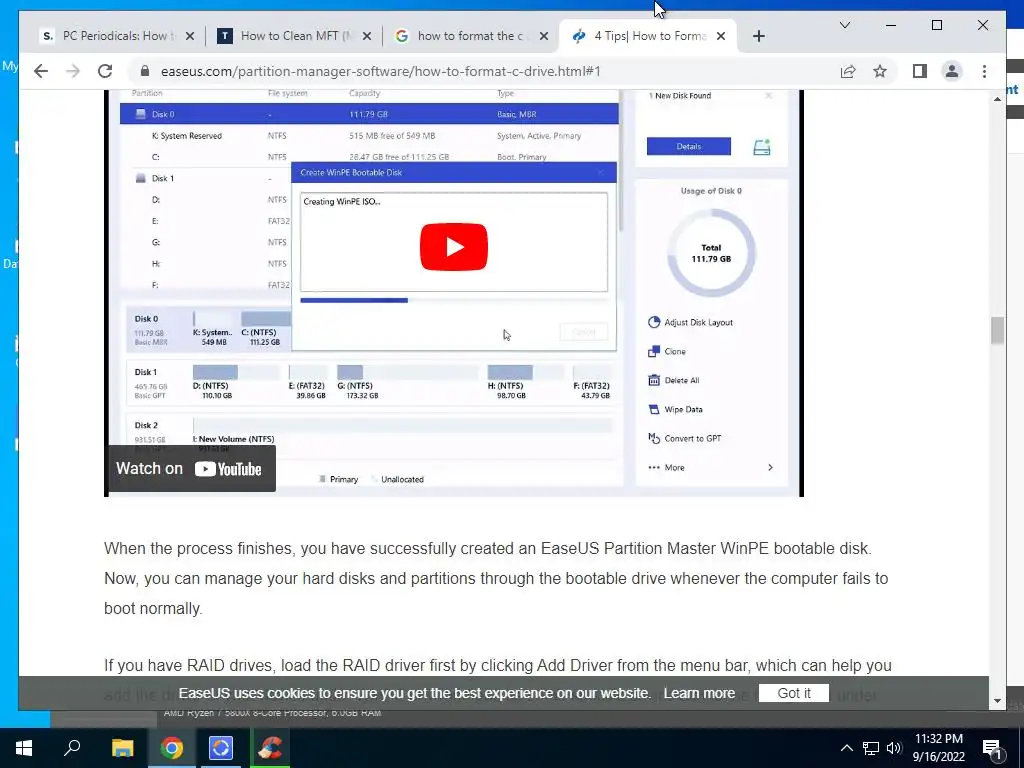The height and width of the screenshot is (768, 1024).
Task: Click the scrollbar up arrow
Action: [997, 99]
